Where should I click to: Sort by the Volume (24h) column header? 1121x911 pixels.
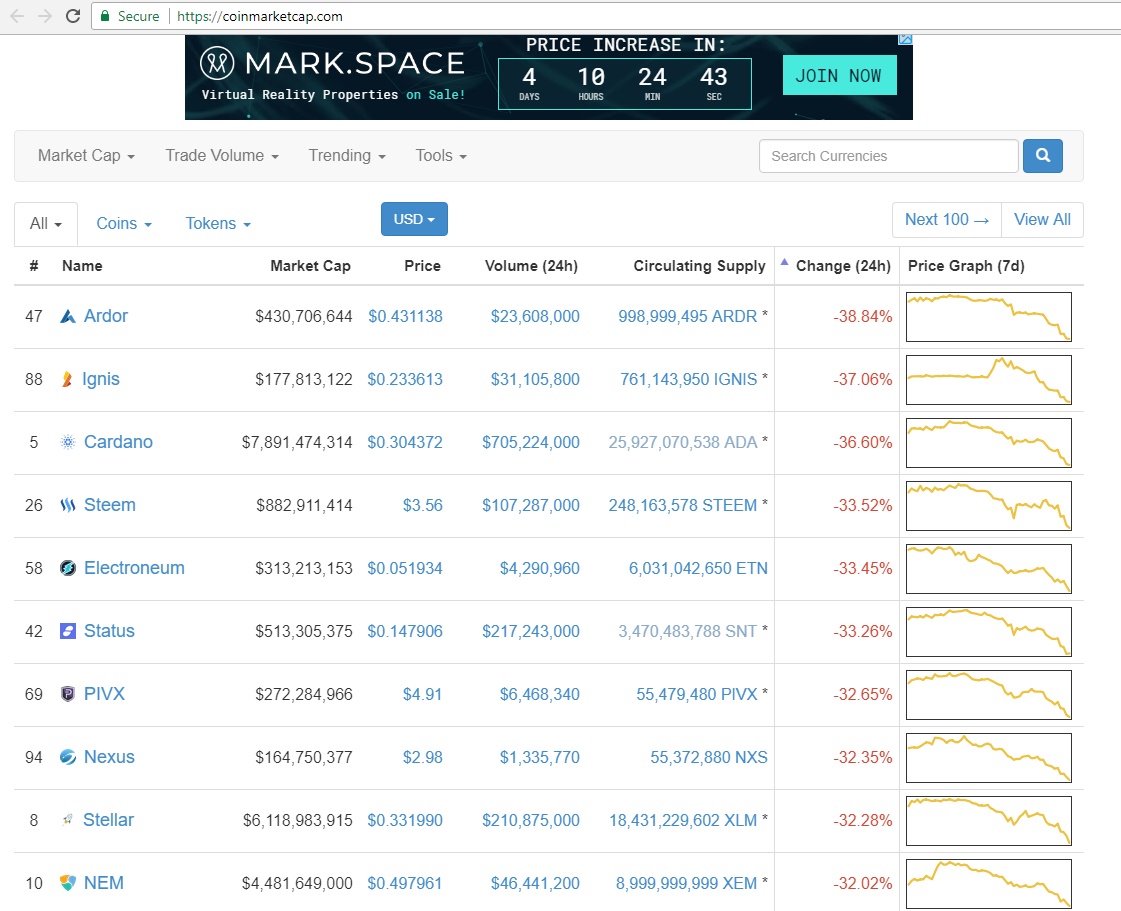[531, 266]
